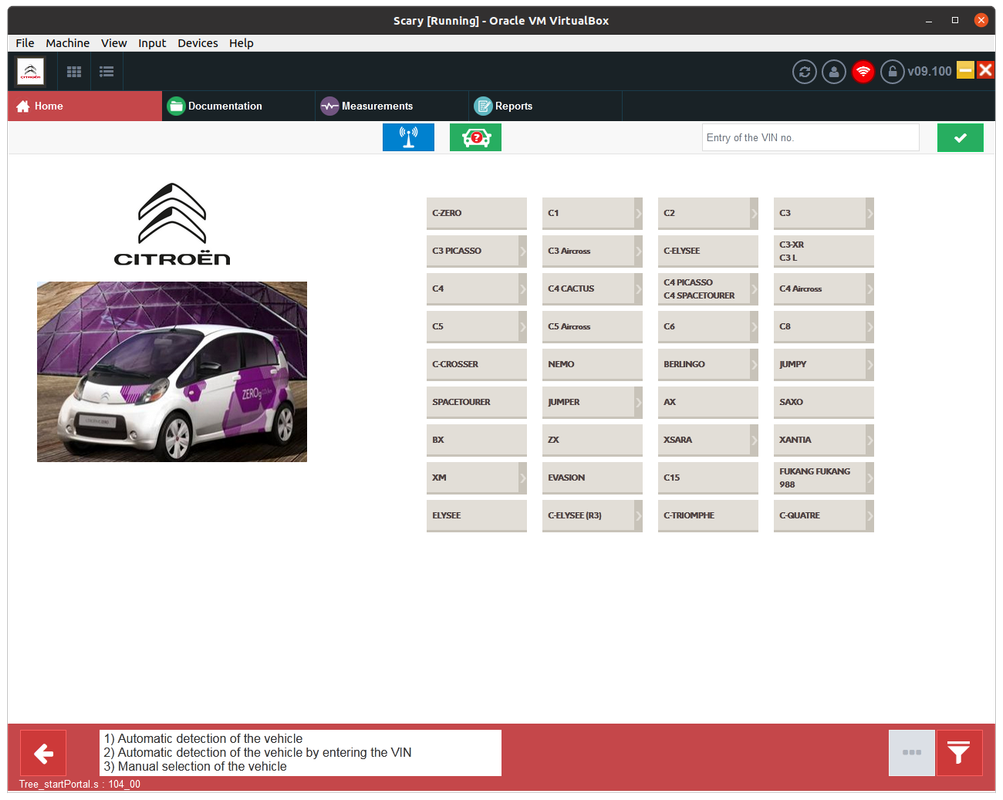1003x800 pixels.
Task: Expand the C1 model submenu
Action: 638,213
